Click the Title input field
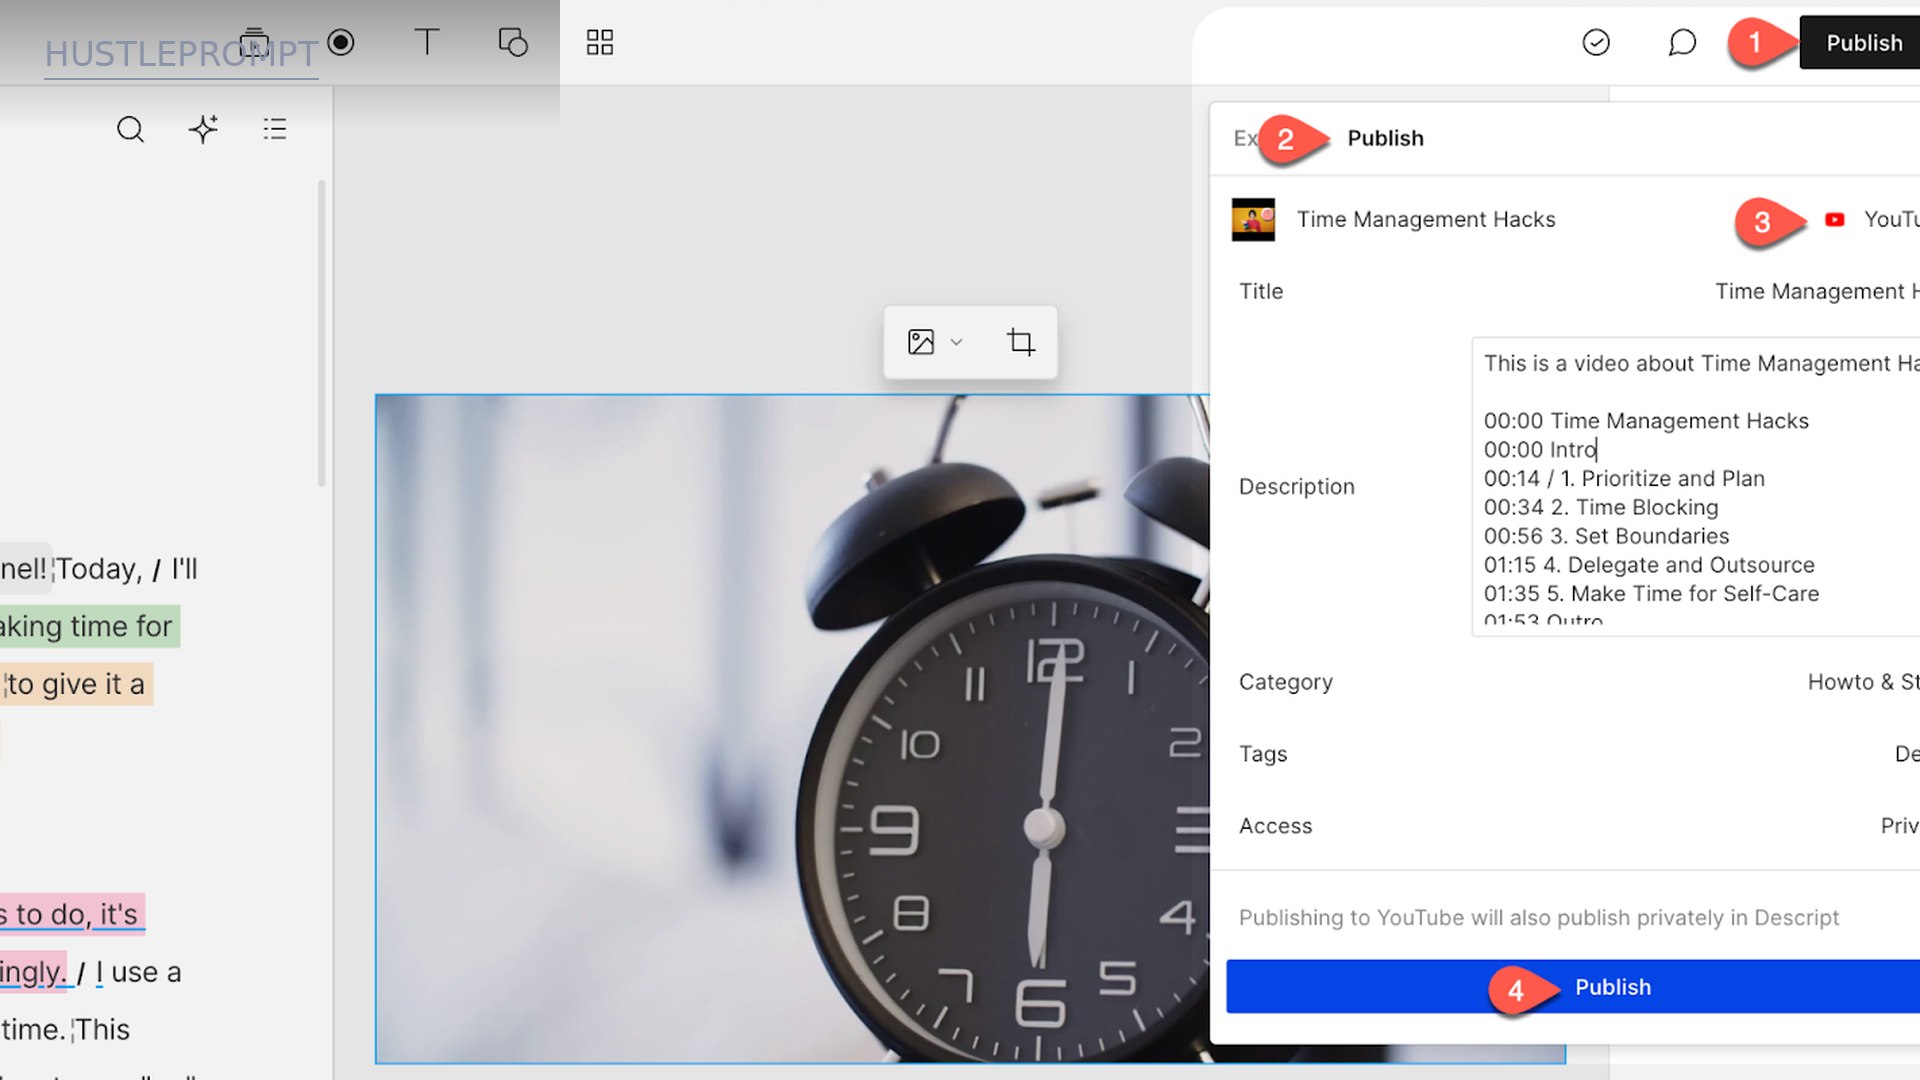The image size is (1920, 1080). pos(1817,291)
